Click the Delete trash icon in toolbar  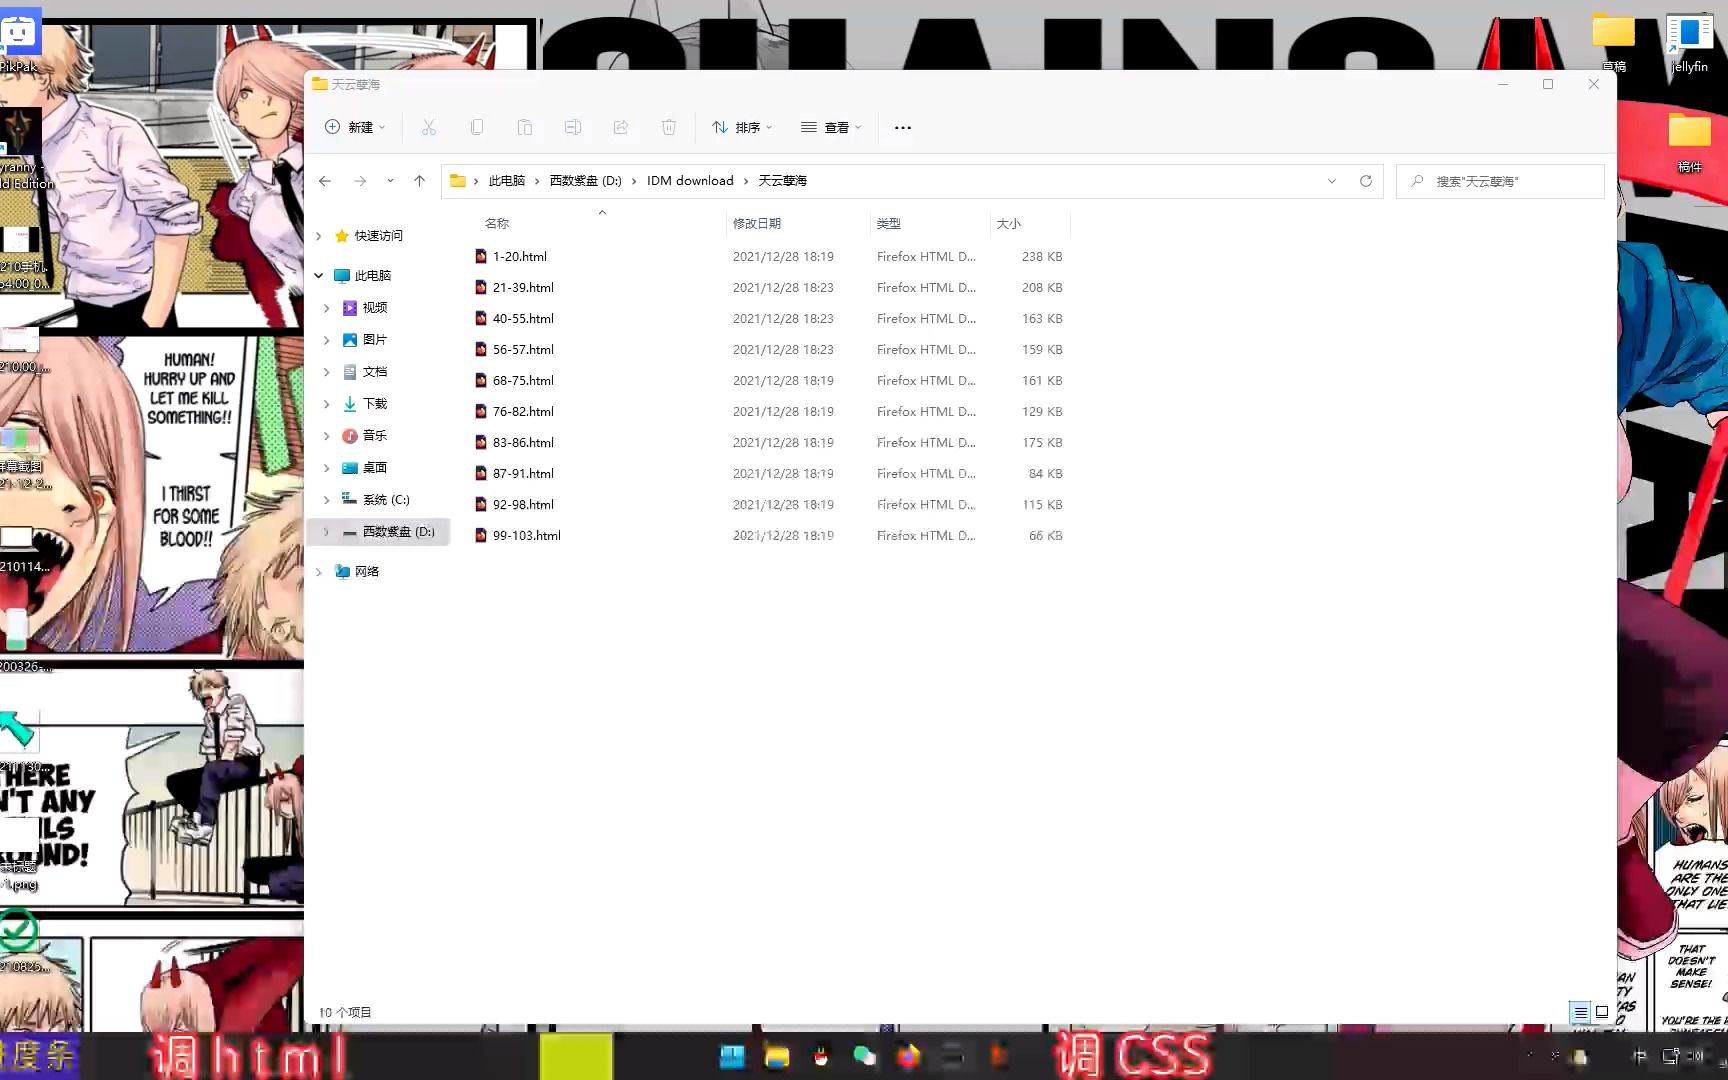click(x=669, y=127)
